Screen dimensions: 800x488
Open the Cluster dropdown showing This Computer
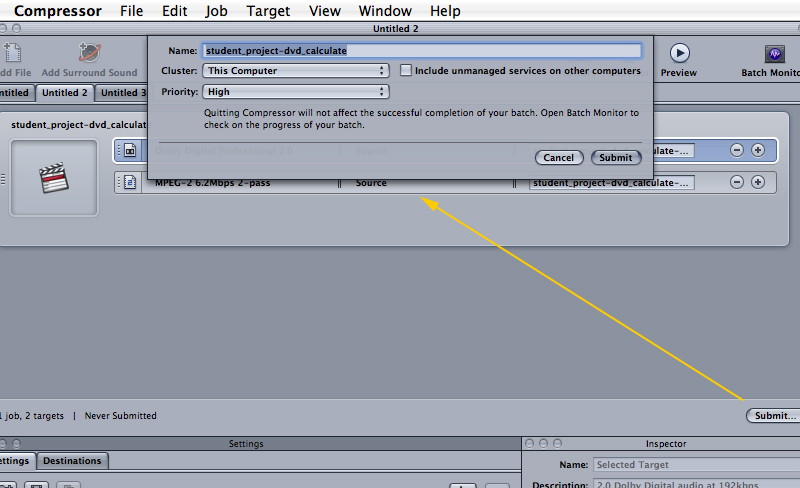tap(295, 71)
